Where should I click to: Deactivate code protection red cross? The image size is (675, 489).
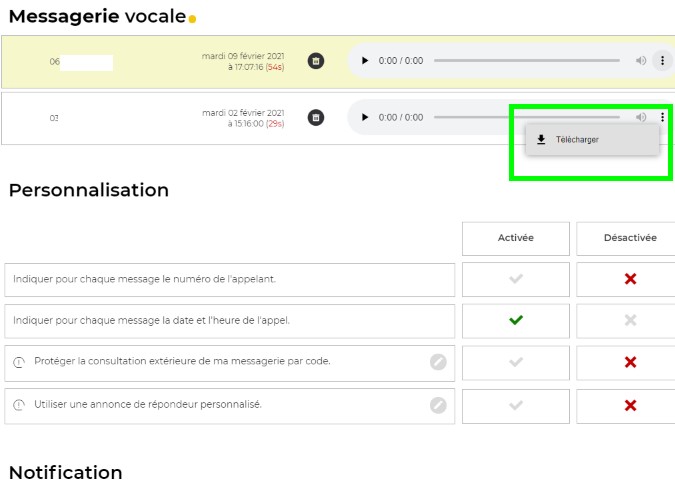coord(630,362)
